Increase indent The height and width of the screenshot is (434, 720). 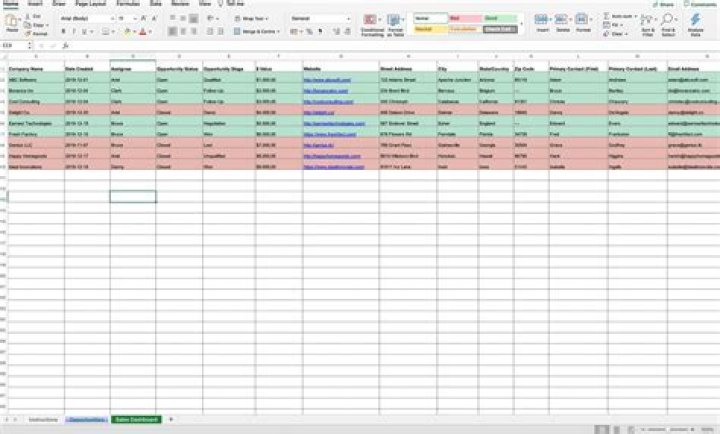tap(221, 32)
